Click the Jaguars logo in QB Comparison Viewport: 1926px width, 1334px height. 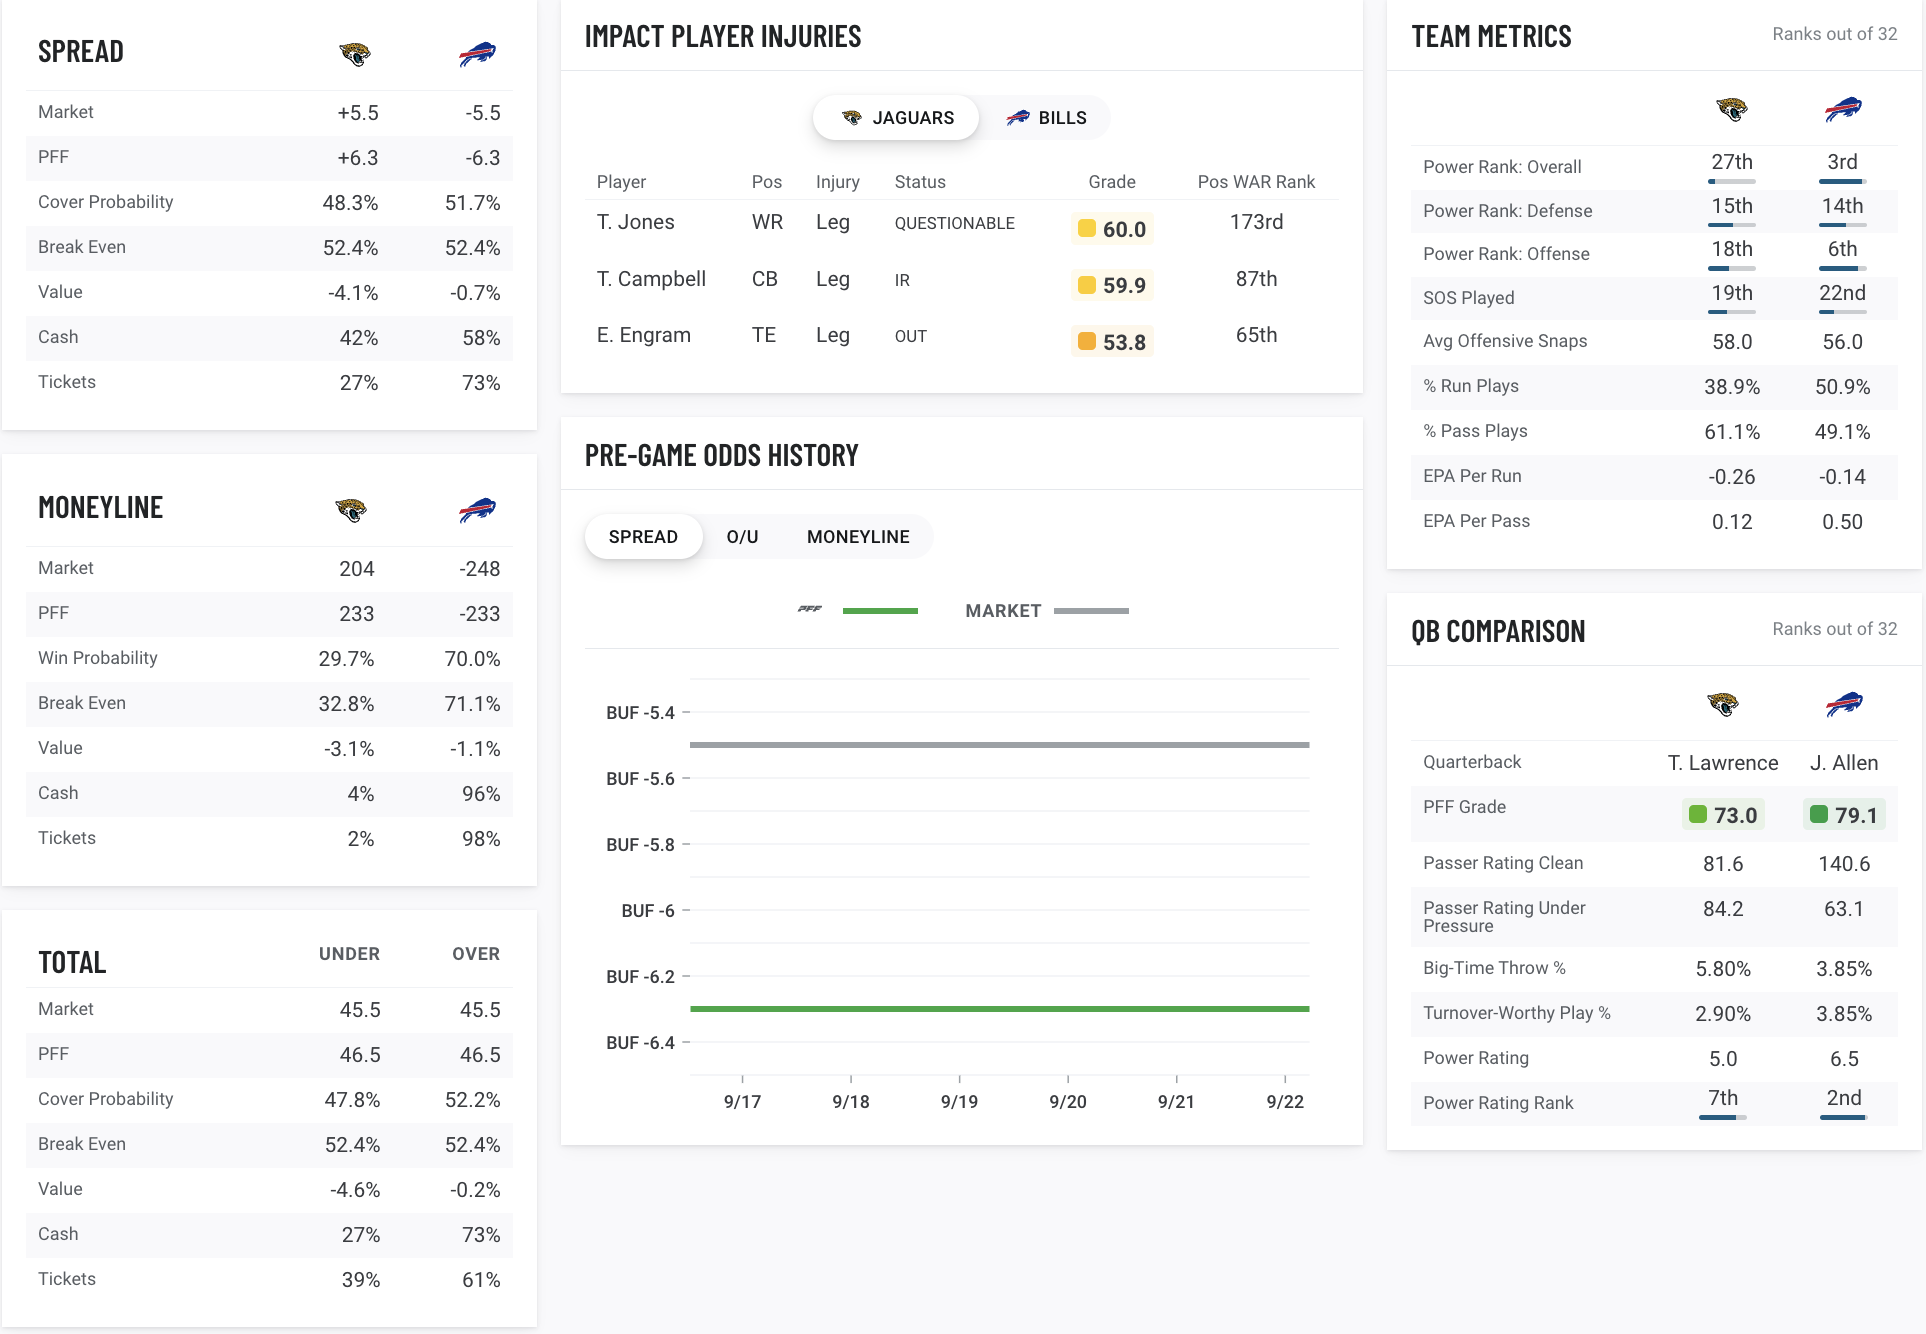pyautogui.click(x=1722, y=704)
